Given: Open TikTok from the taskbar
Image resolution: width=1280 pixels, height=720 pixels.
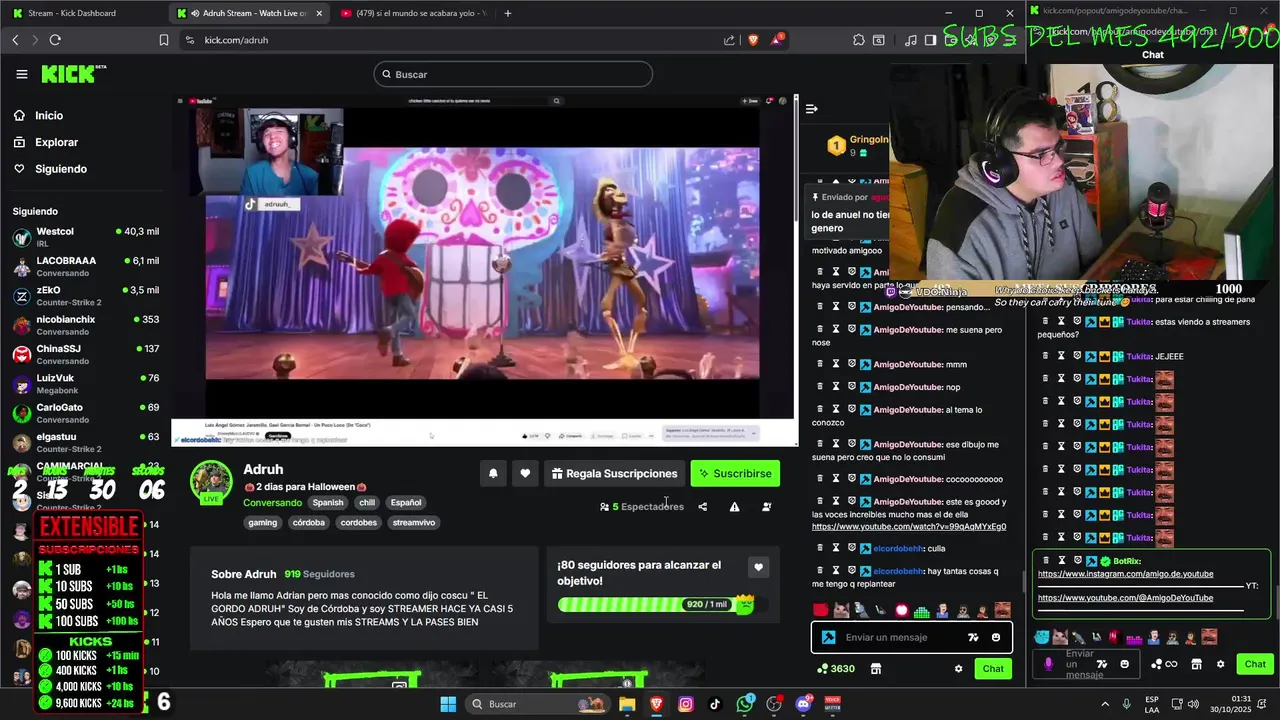Looking at the screenshot, I should tap(715, 704).
